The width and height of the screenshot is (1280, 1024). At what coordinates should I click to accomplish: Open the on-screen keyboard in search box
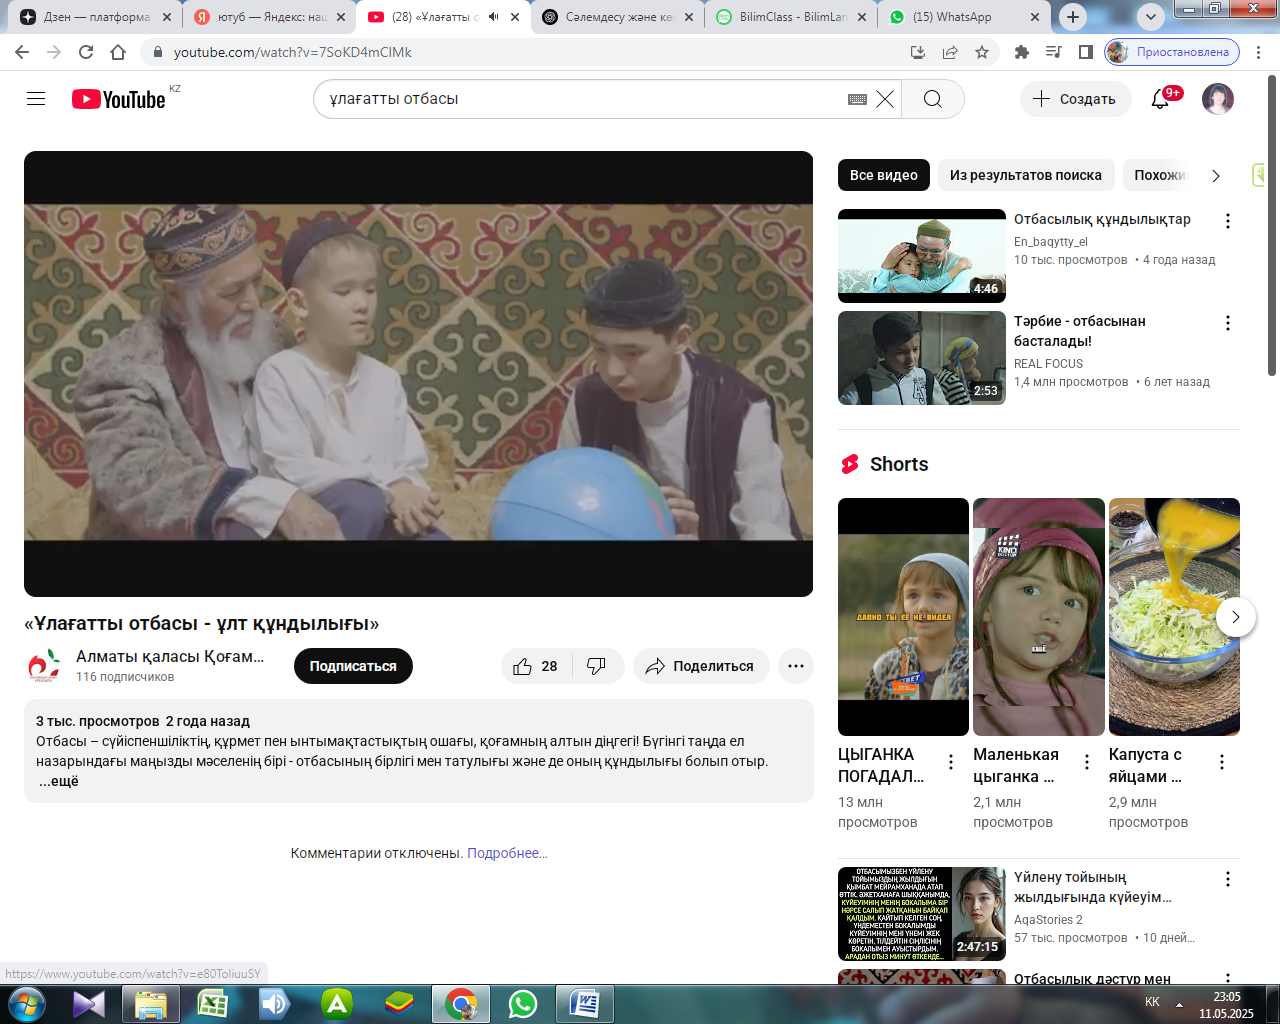pyautogui.click(x=857, y=99)
